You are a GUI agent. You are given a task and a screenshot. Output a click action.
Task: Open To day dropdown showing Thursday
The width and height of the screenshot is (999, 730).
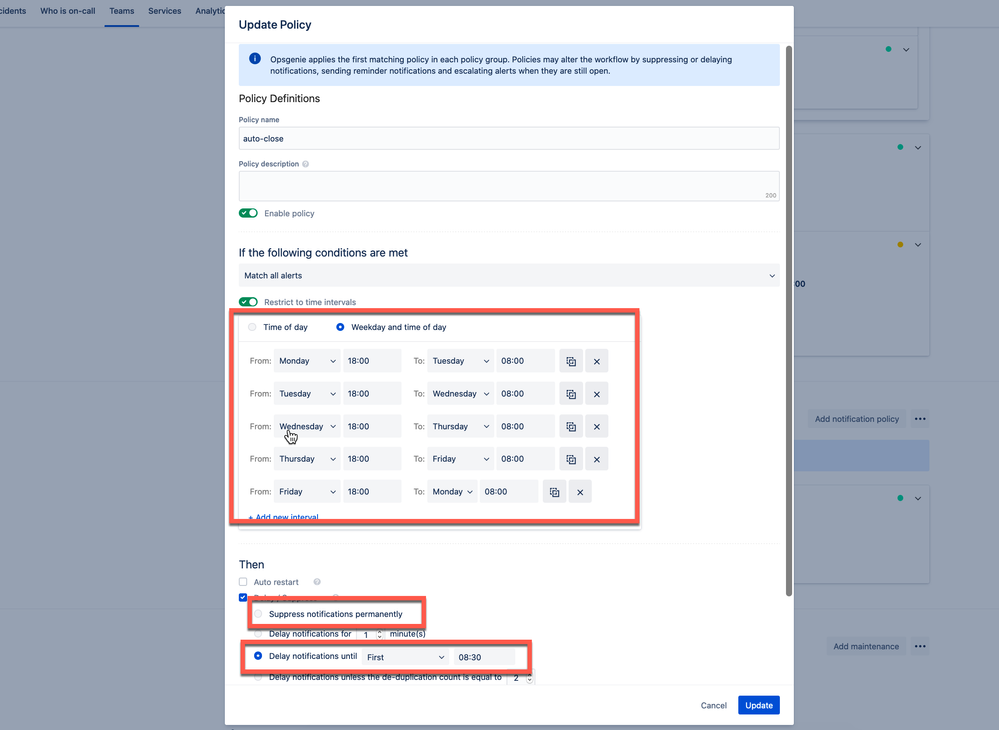pos(460,427)
